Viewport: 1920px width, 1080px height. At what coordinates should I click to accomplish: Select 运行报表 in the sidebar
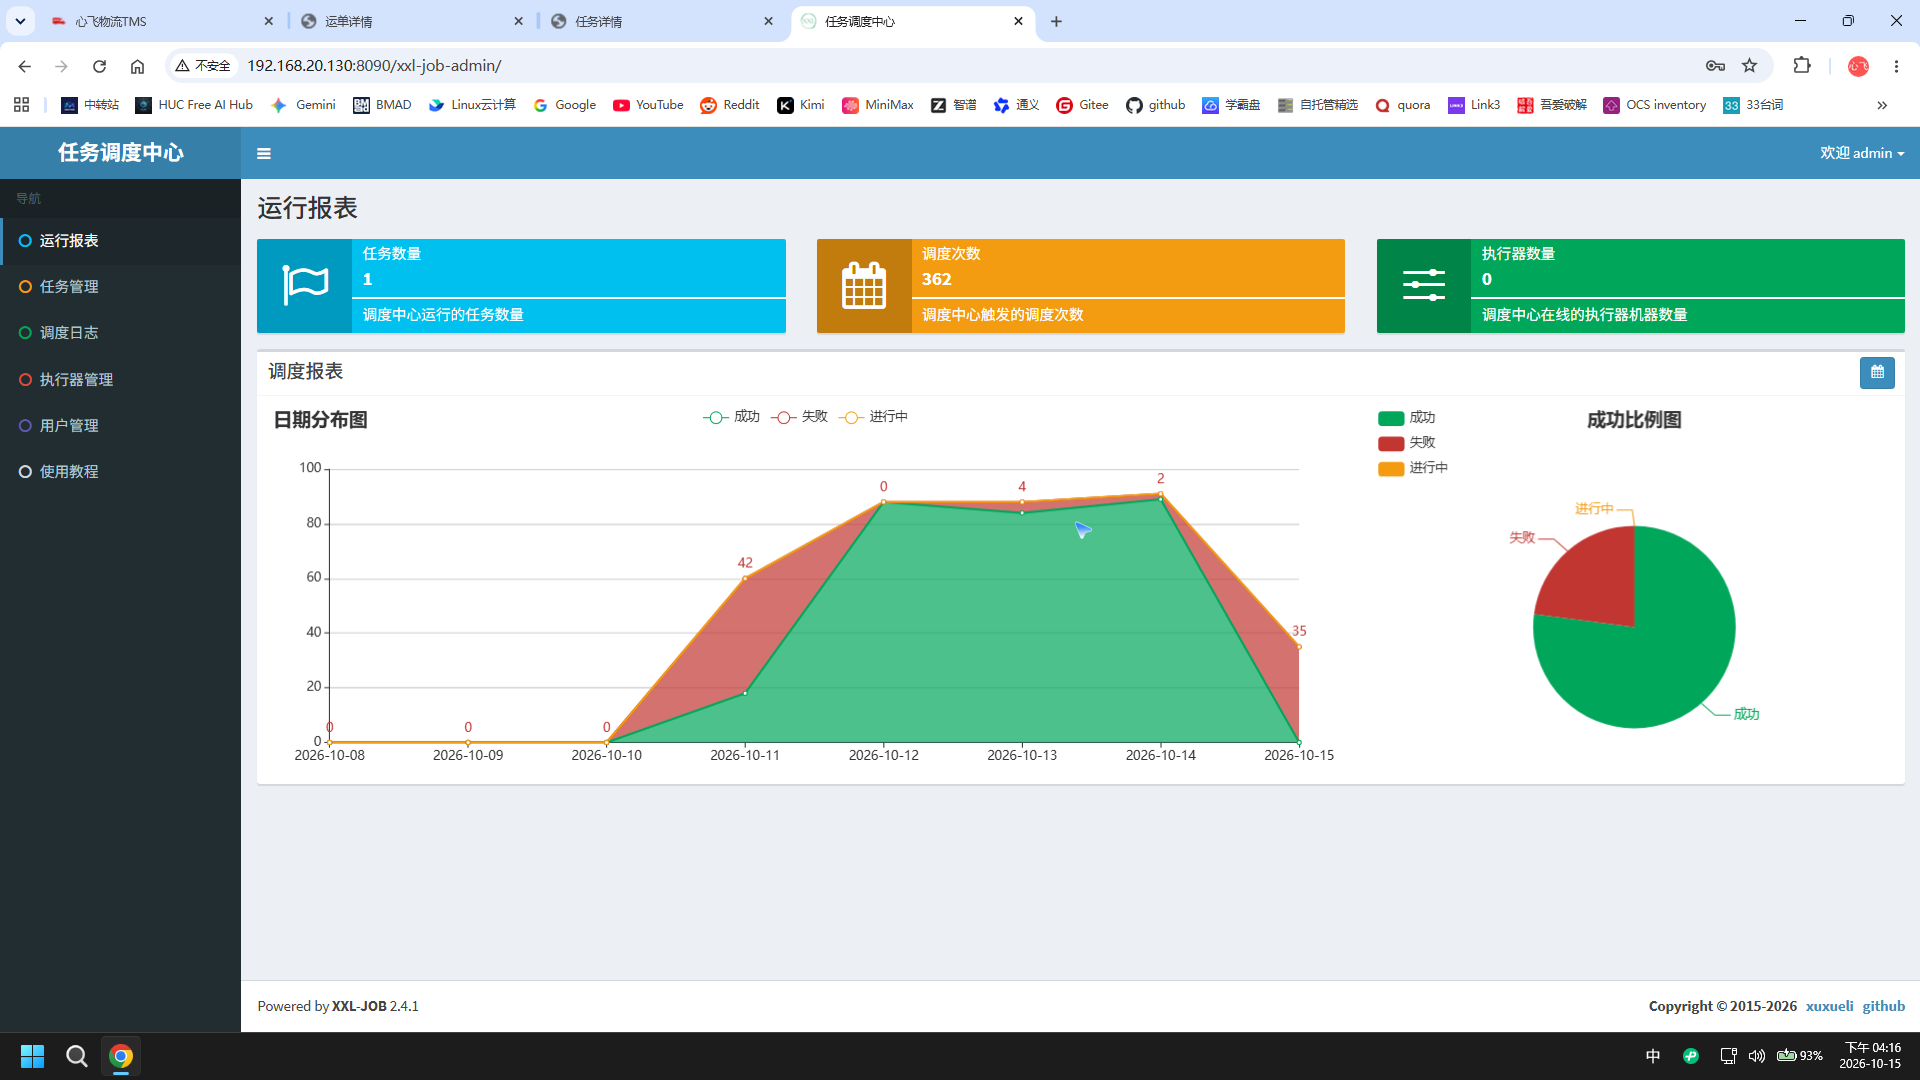coord(120,241)
